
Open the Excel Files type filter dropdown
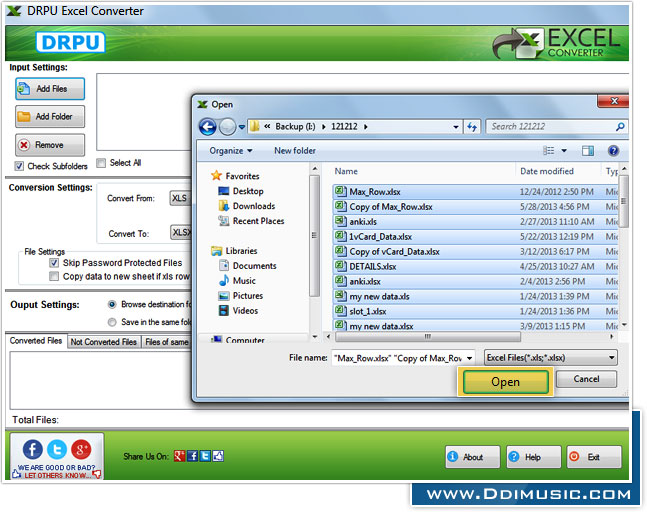(550, 358)
